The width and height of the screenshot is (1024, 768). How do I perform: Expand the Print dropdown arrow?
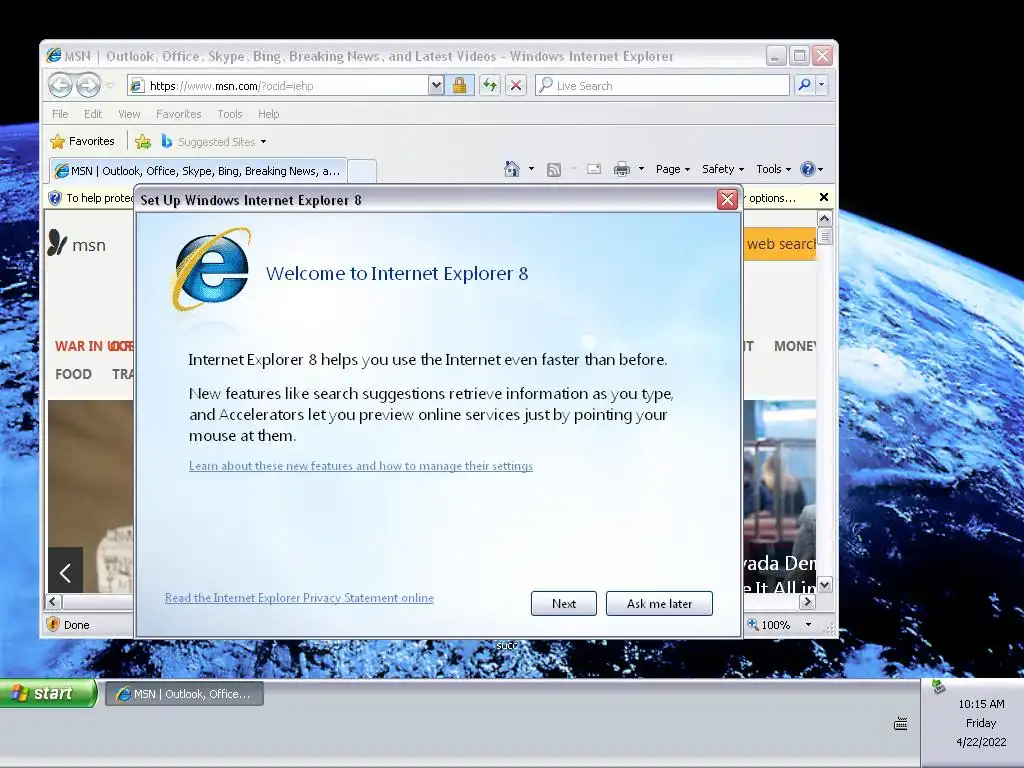tap(641, 169)
